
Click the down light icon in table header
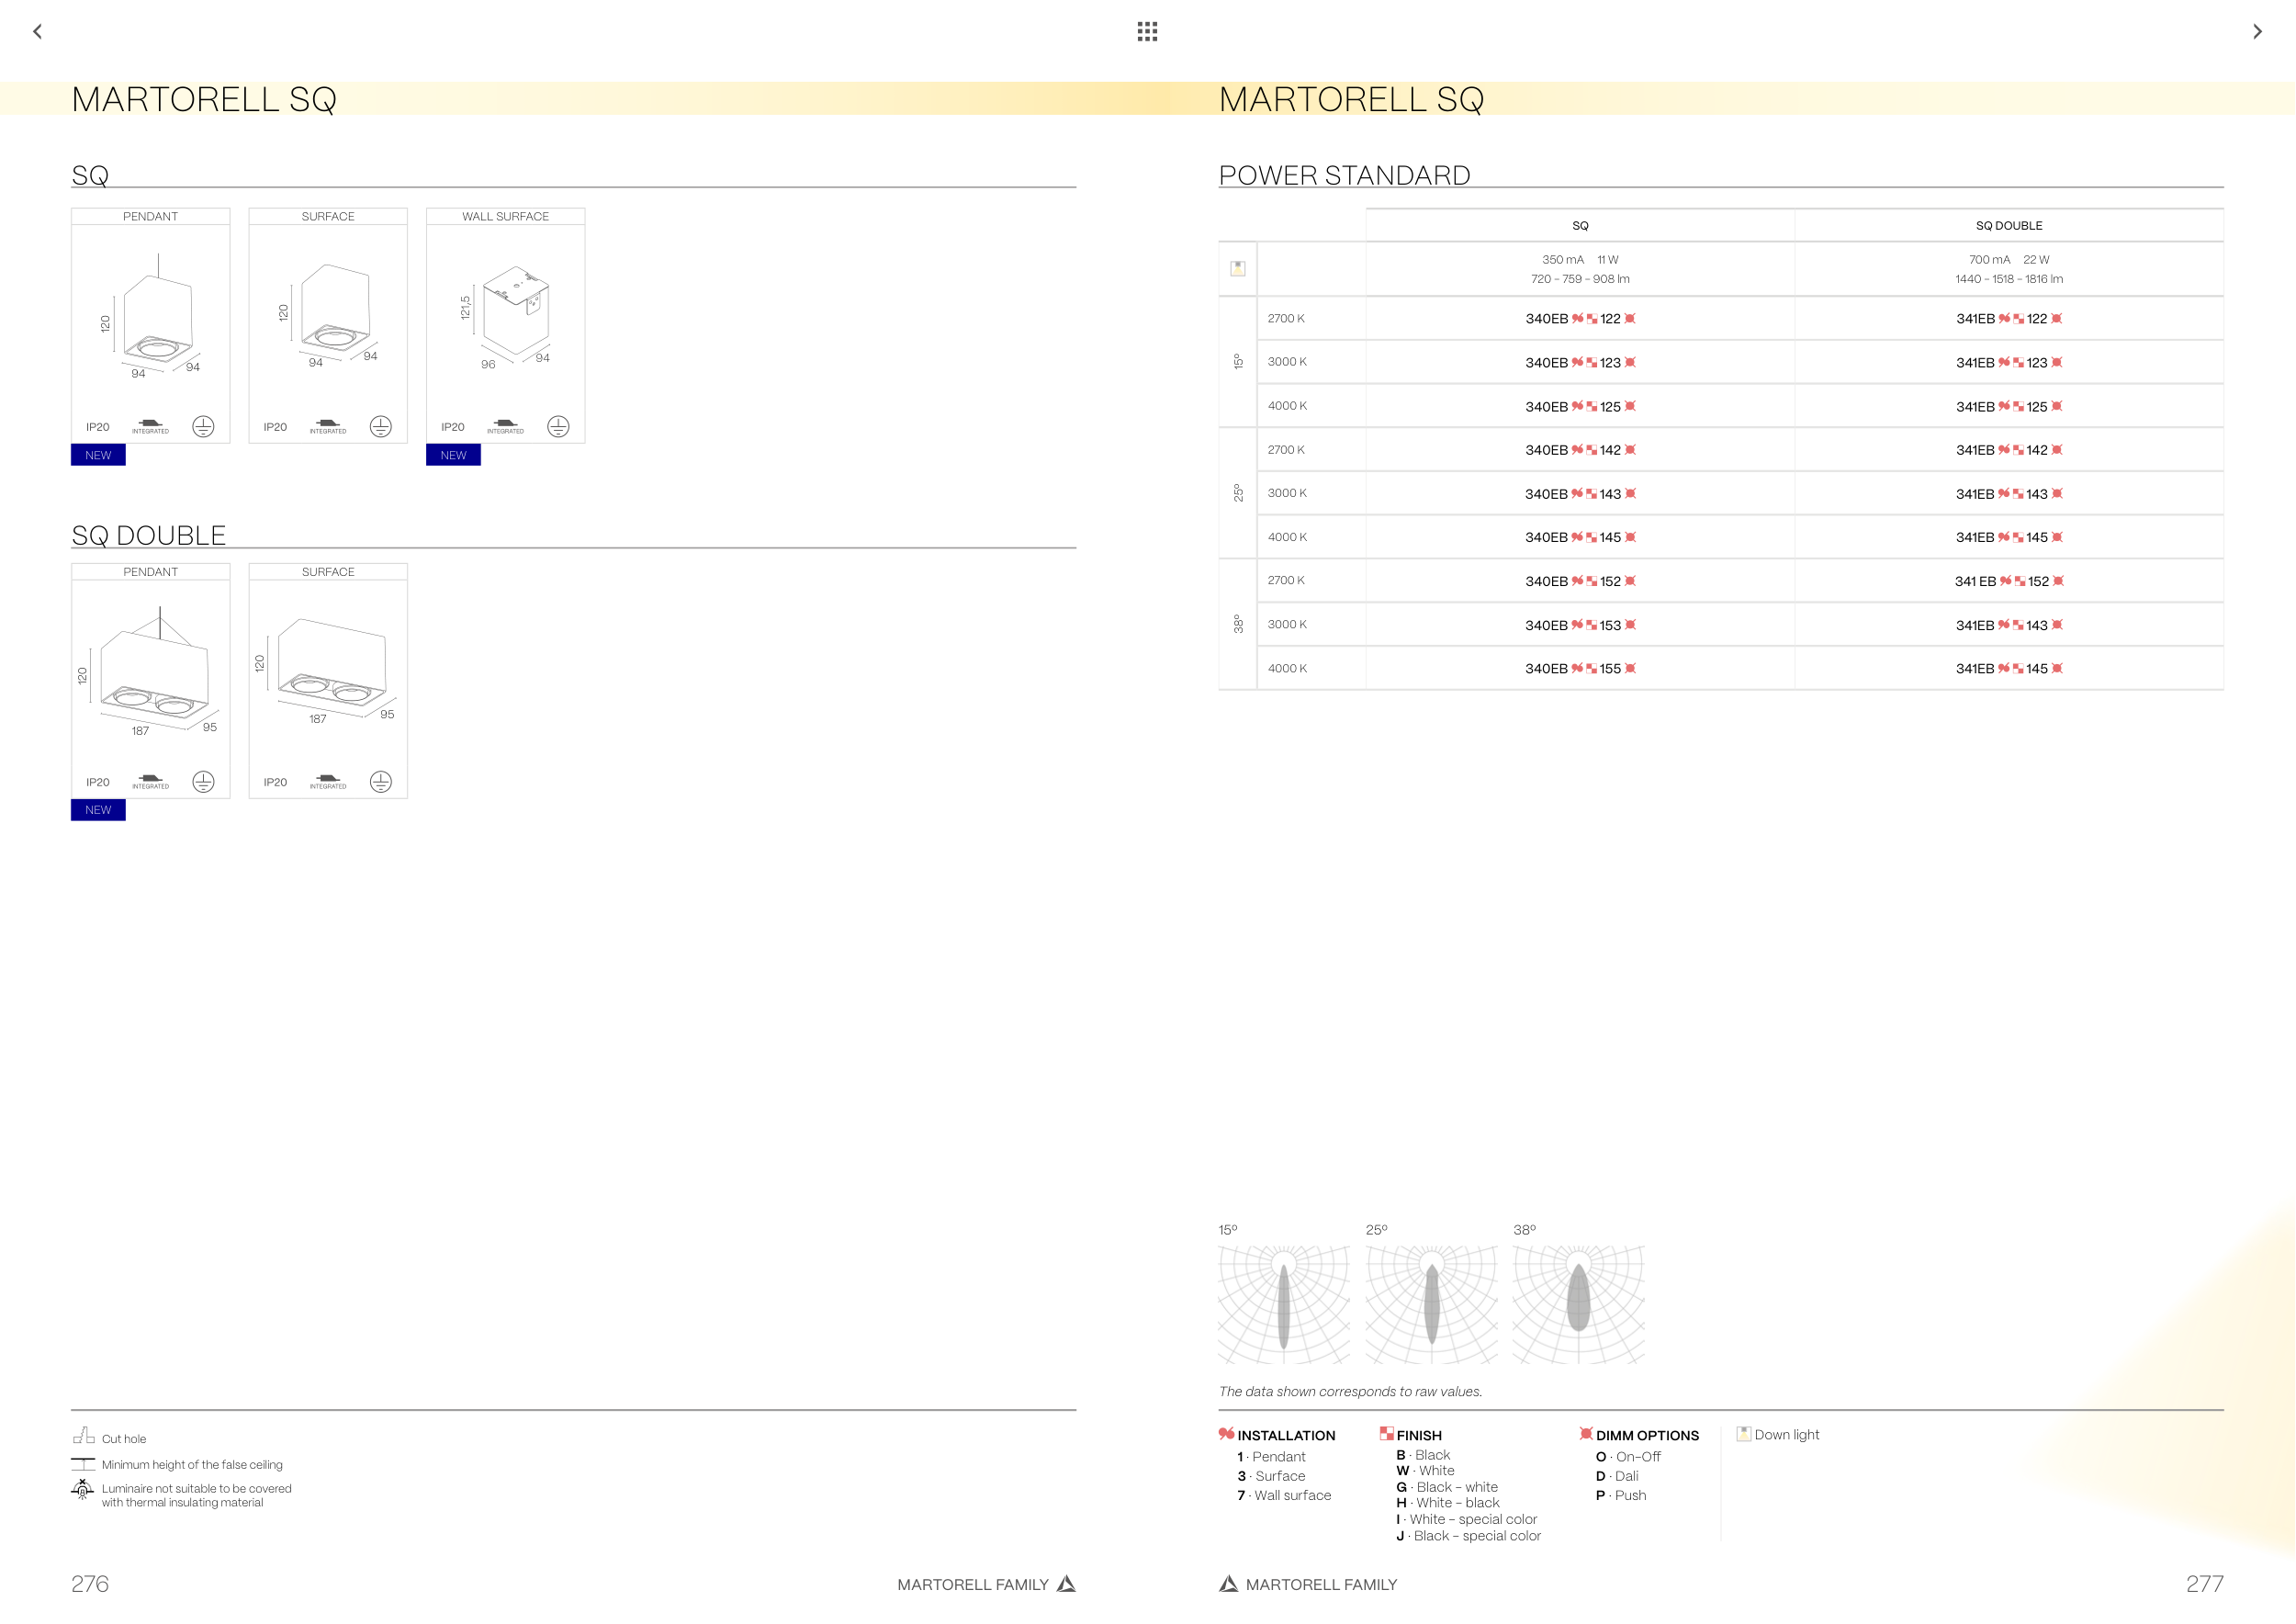1237,268
